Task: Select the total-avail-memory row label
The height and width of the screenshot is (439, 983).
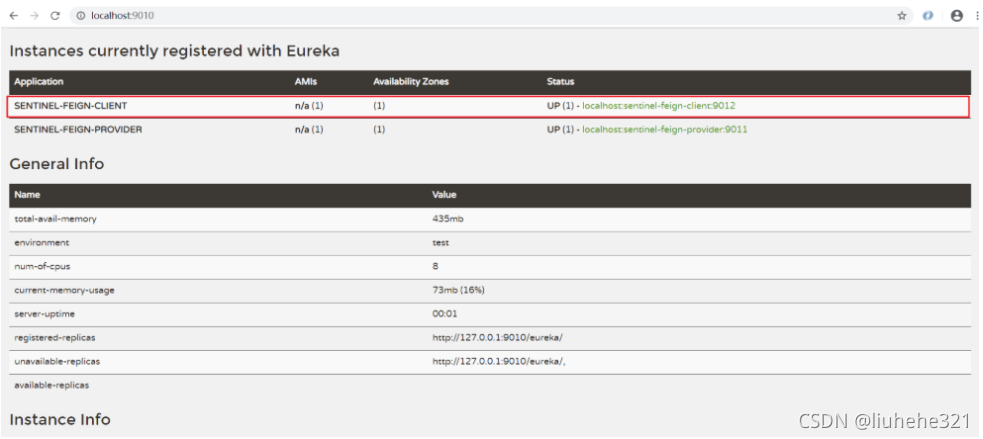Action: pos(55,219)
